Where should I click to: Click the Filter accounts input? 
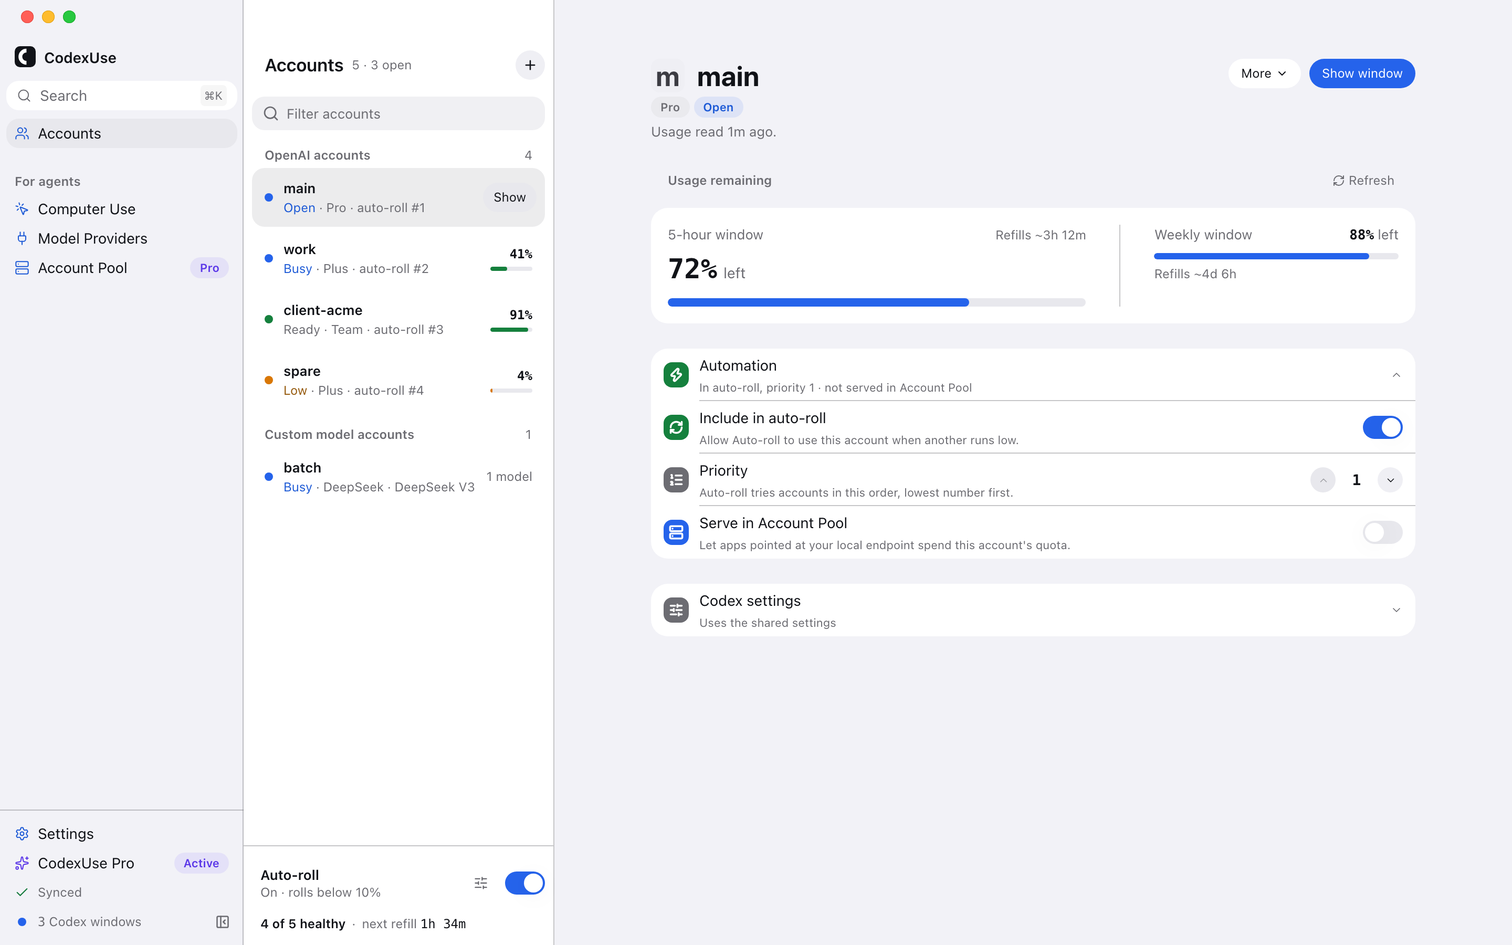point(398,114)
